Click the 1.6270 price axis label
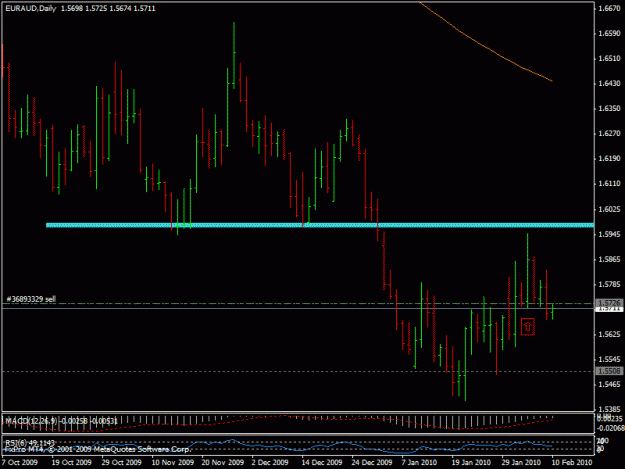Screen dimensions: 625x469 tap(609, 133)
